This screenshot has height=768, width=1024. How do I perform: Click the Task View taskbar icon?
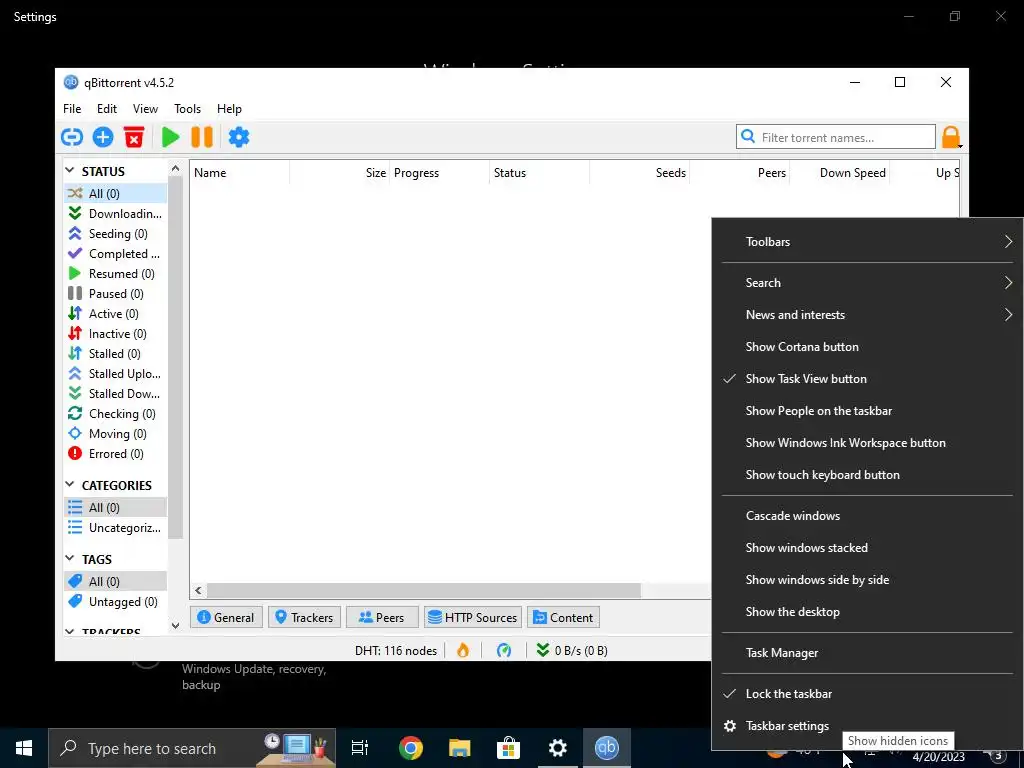pos(360,748)
